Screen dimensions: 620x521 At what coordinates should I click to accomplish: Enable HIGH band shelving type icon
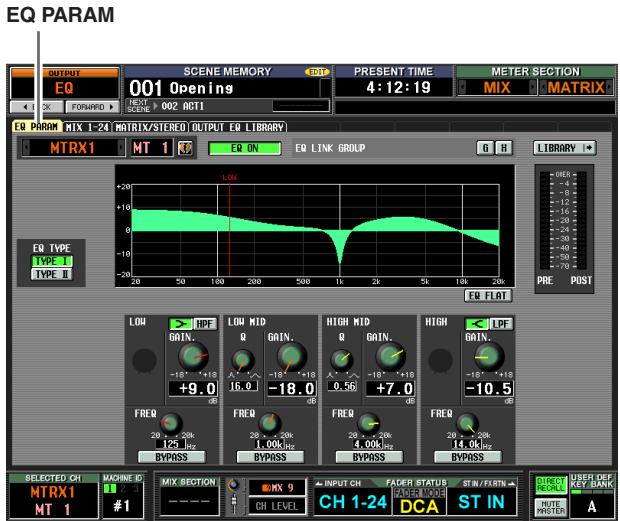(477, 324)
